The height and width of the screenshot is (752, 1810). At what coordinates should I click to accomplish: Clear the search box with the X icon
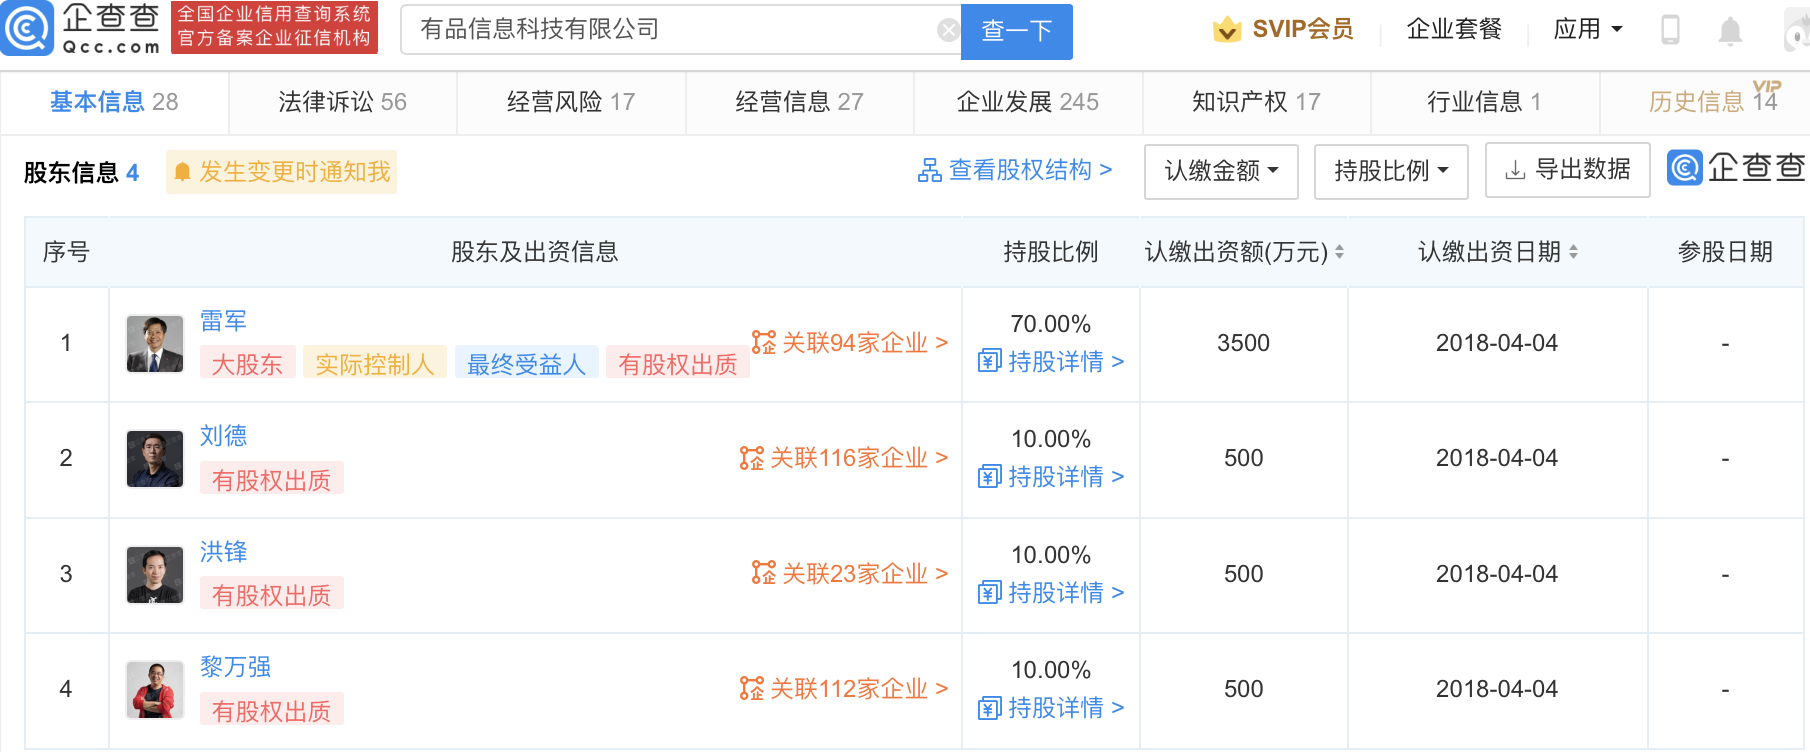point(948,30)
